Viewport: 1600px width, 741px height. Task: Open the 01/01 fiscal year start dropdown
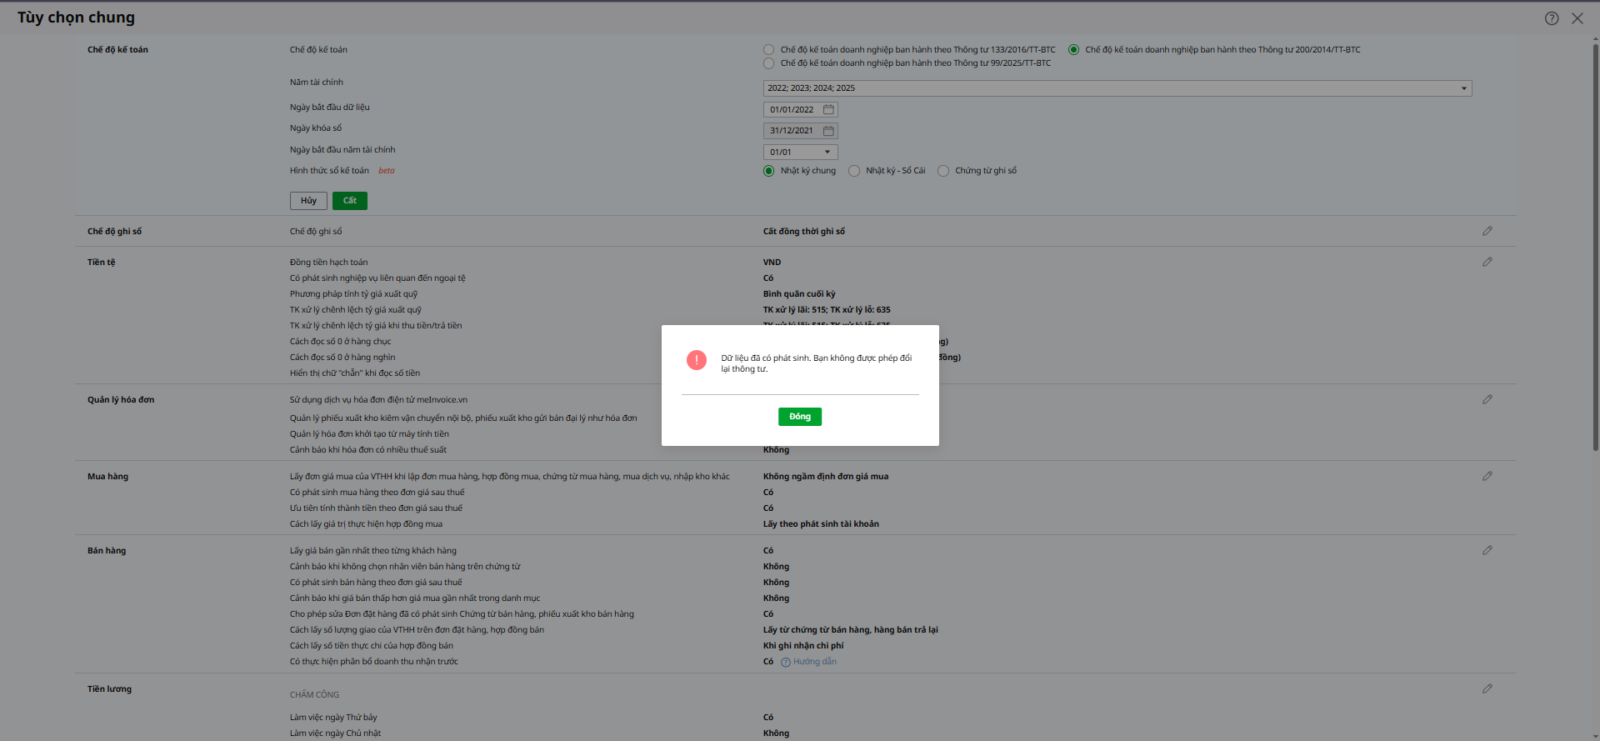827,152
